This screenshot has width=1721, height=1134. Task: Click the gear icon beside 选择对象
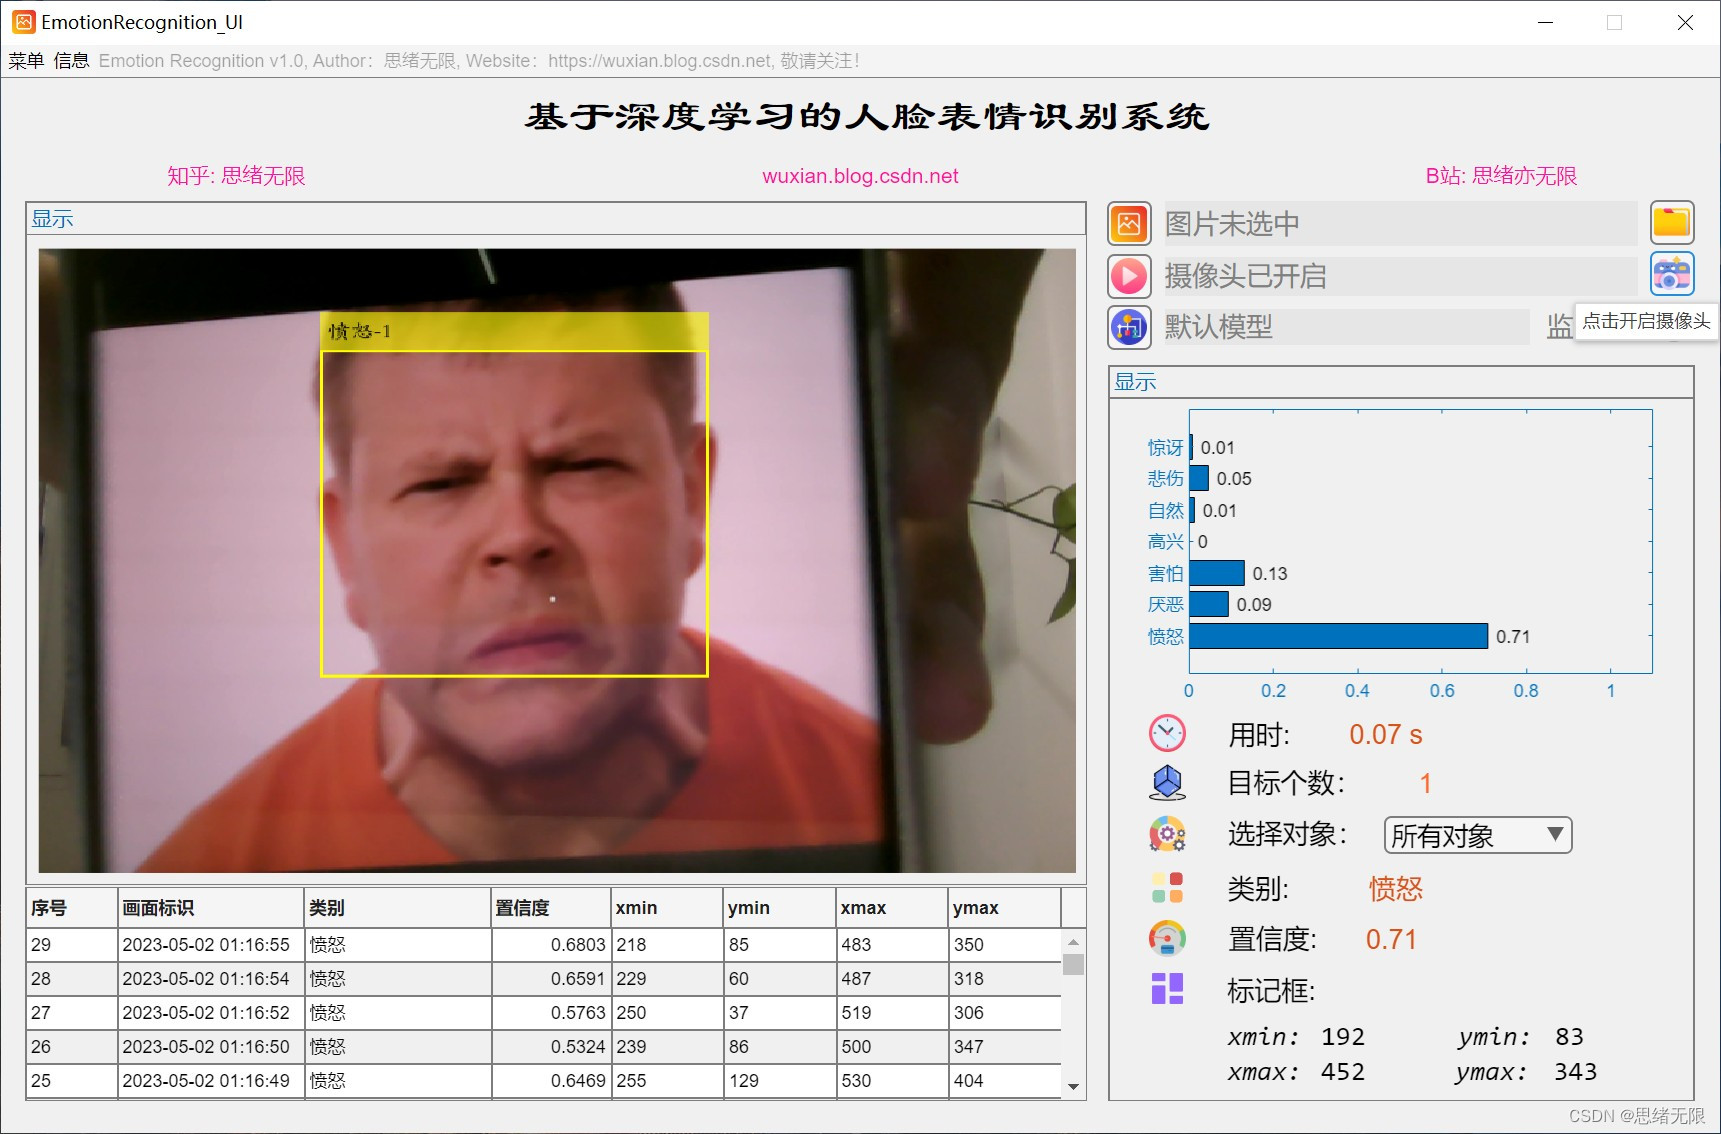coord(1167,834)
